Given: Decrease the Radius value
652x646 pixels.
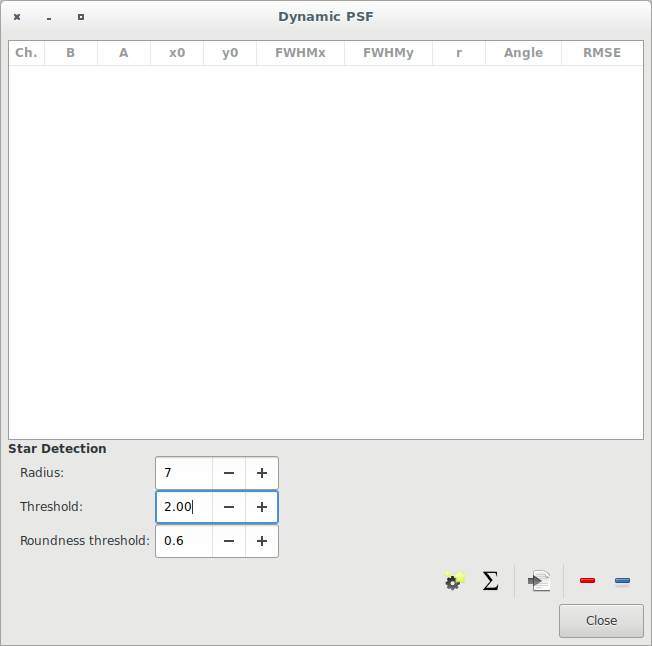Looking at the screenshot, I should tap(229, 473).
